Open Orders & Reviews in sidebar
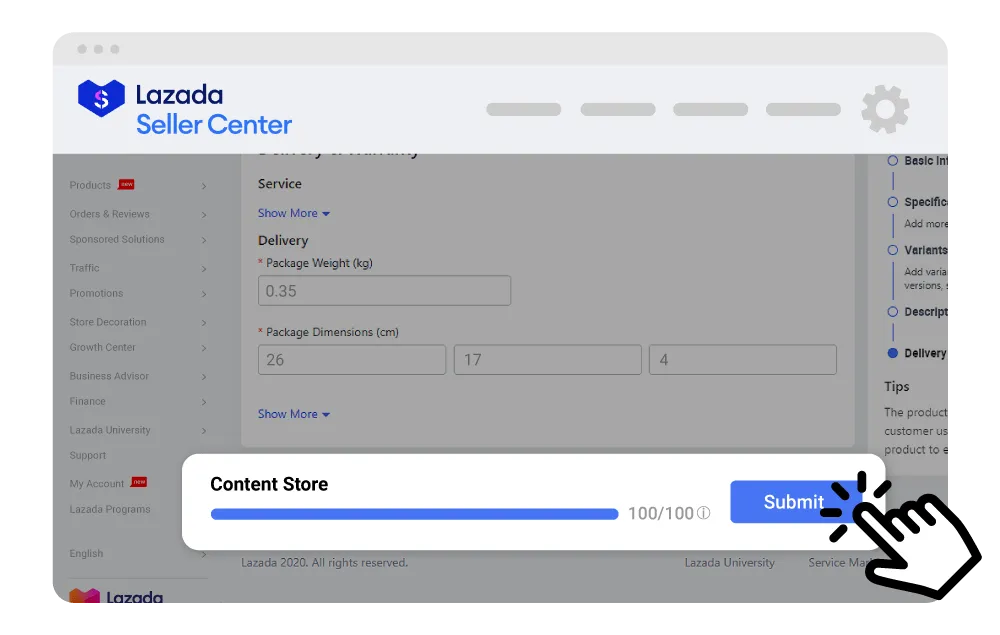 click(x=137, y=214)
